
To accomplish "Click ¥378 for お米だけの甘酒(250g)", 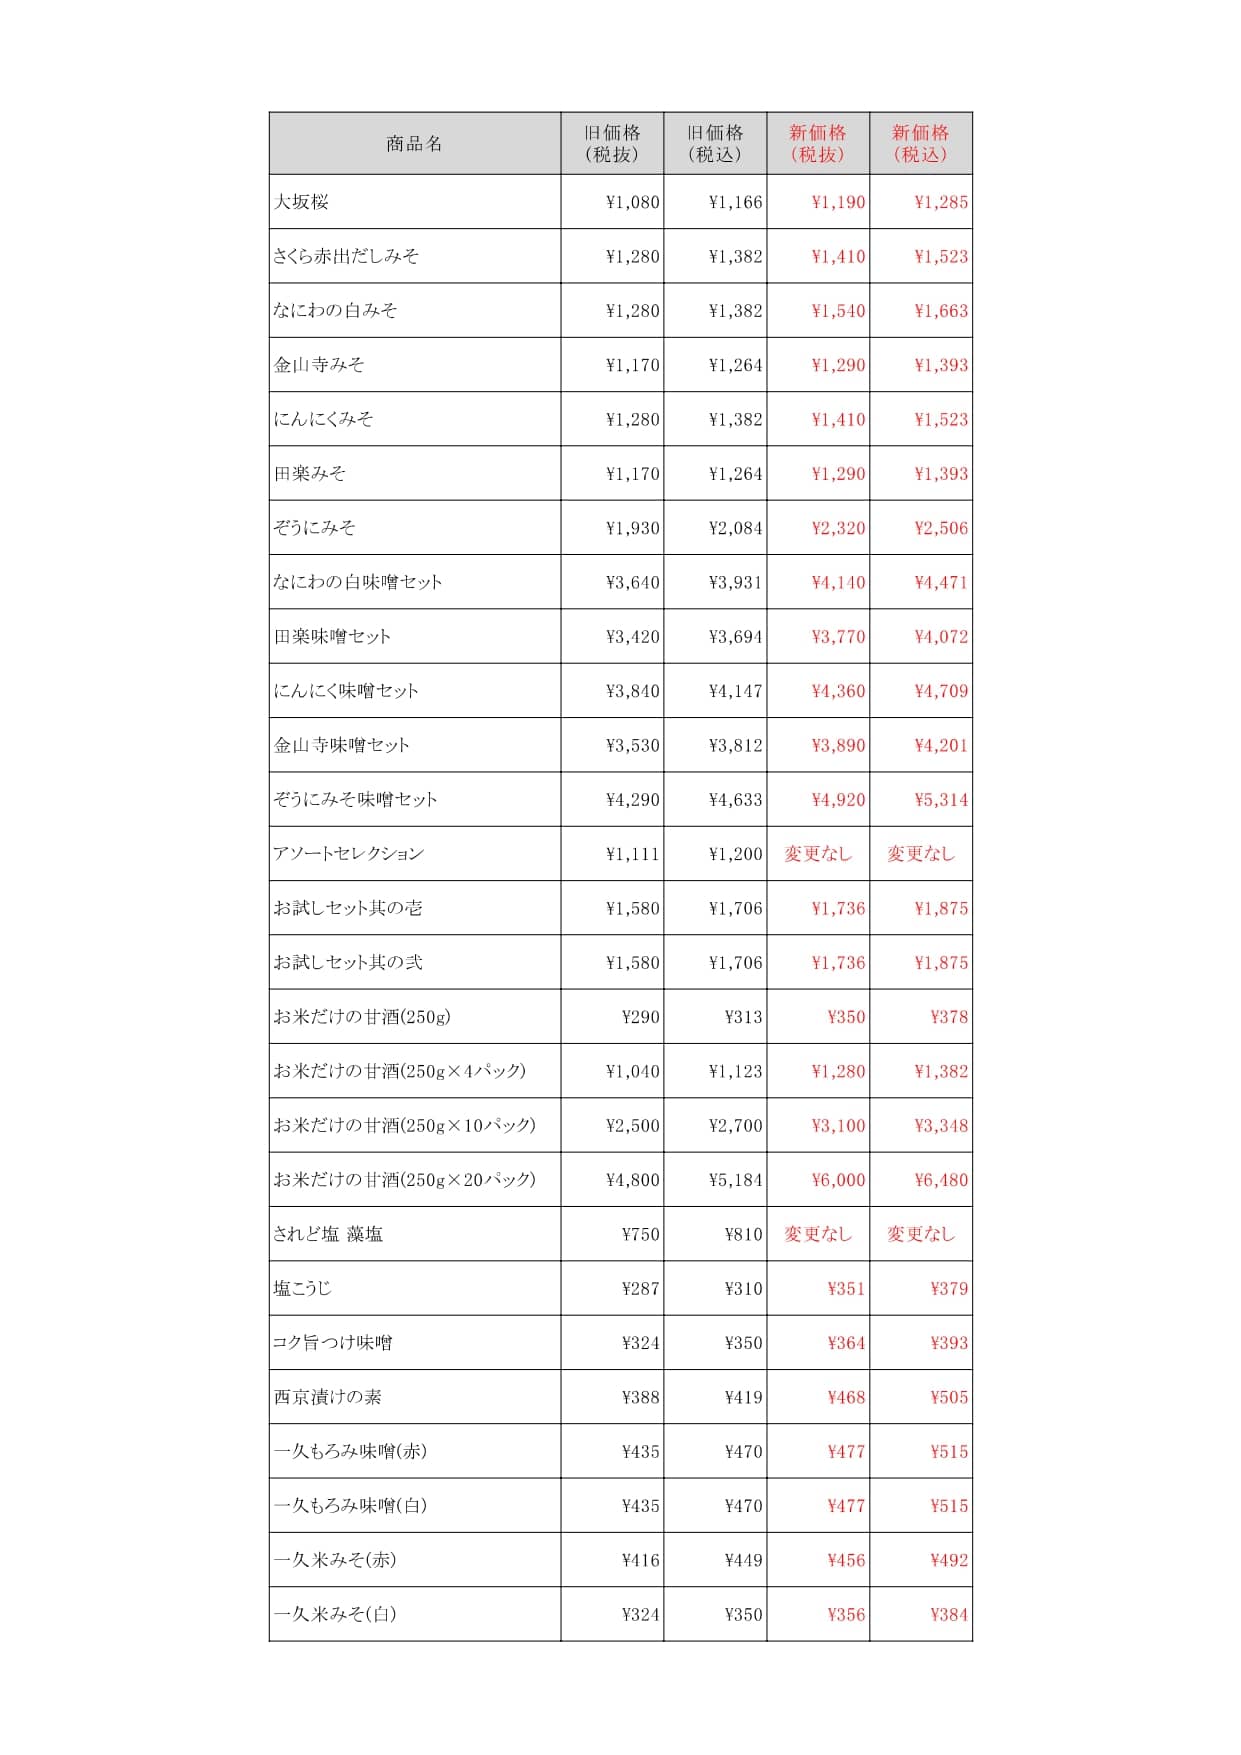I will tap(949, 1017).
